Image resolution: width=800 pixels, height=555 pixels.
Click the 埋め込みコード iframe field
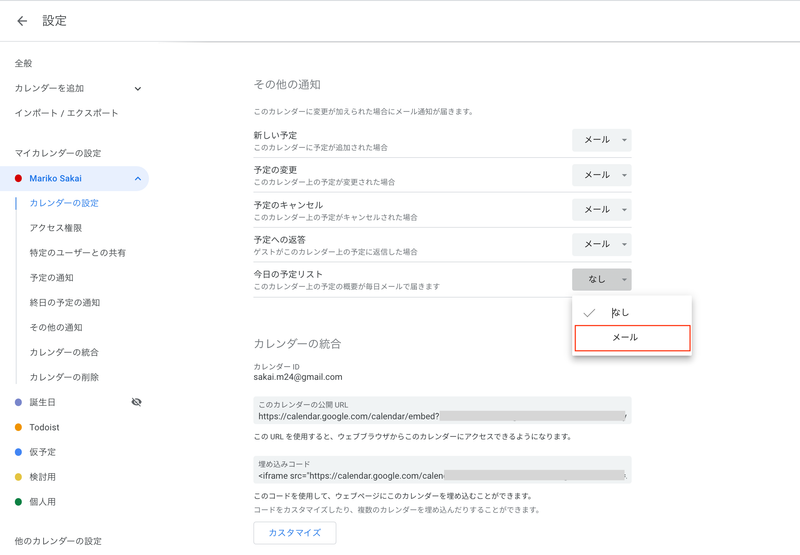441,475
